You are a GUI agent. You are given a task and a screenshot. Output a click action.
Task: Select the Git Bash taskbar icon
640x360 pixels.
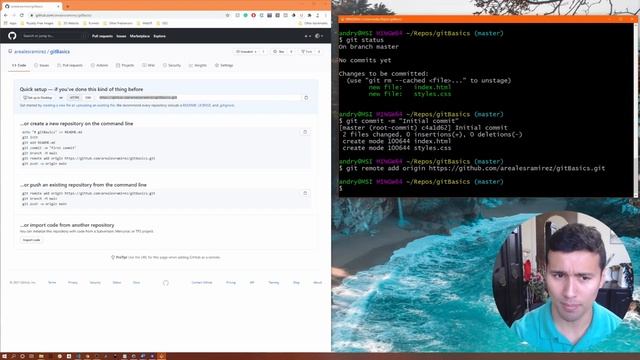click(x=162, y=356)
